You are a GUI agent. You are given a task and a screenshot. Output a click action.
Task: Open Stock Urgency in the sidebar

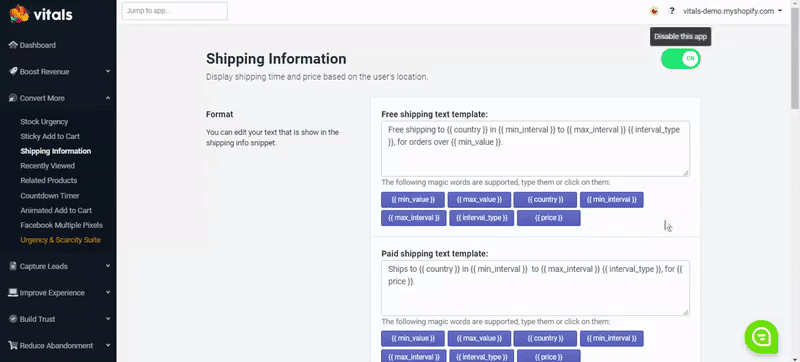pyautogui.click(x=44, y=122)
